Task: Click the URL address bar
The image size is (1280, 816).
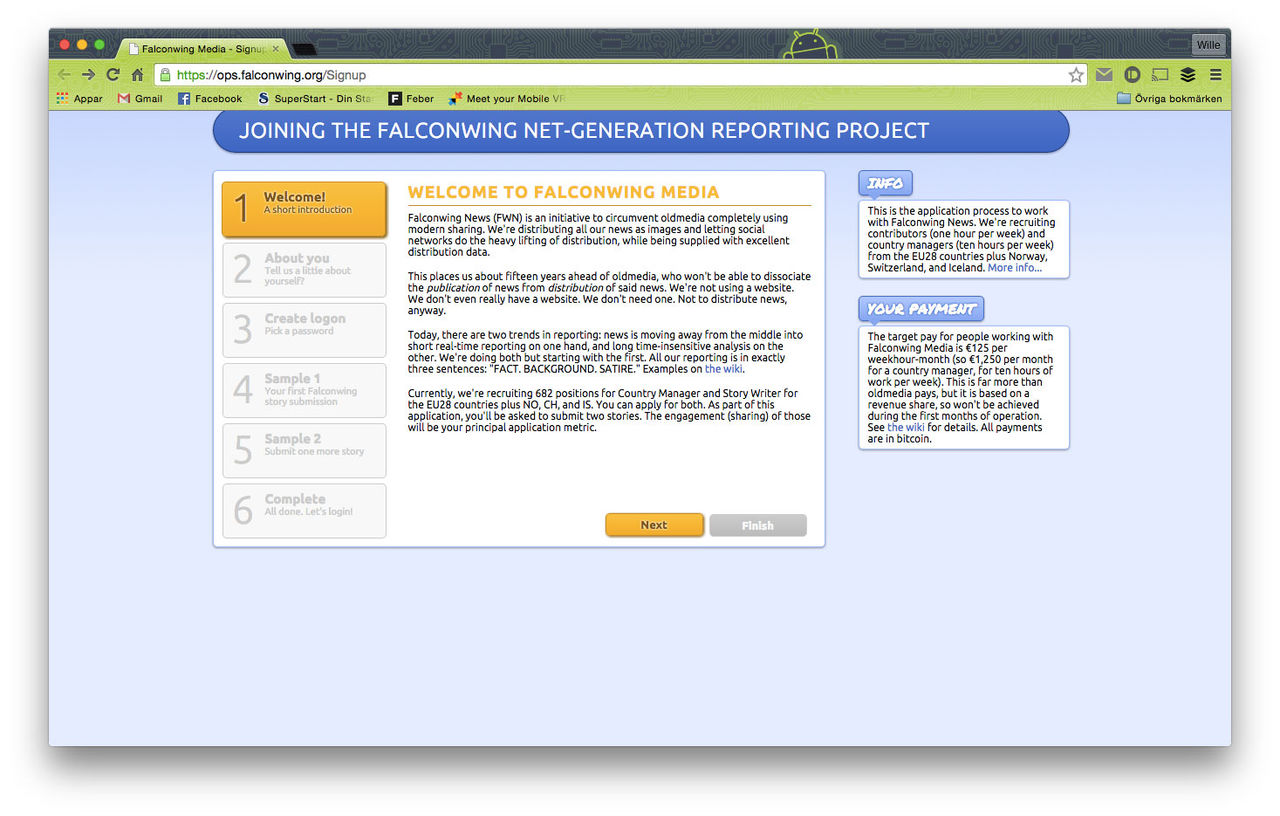Action: pos(600,75)
